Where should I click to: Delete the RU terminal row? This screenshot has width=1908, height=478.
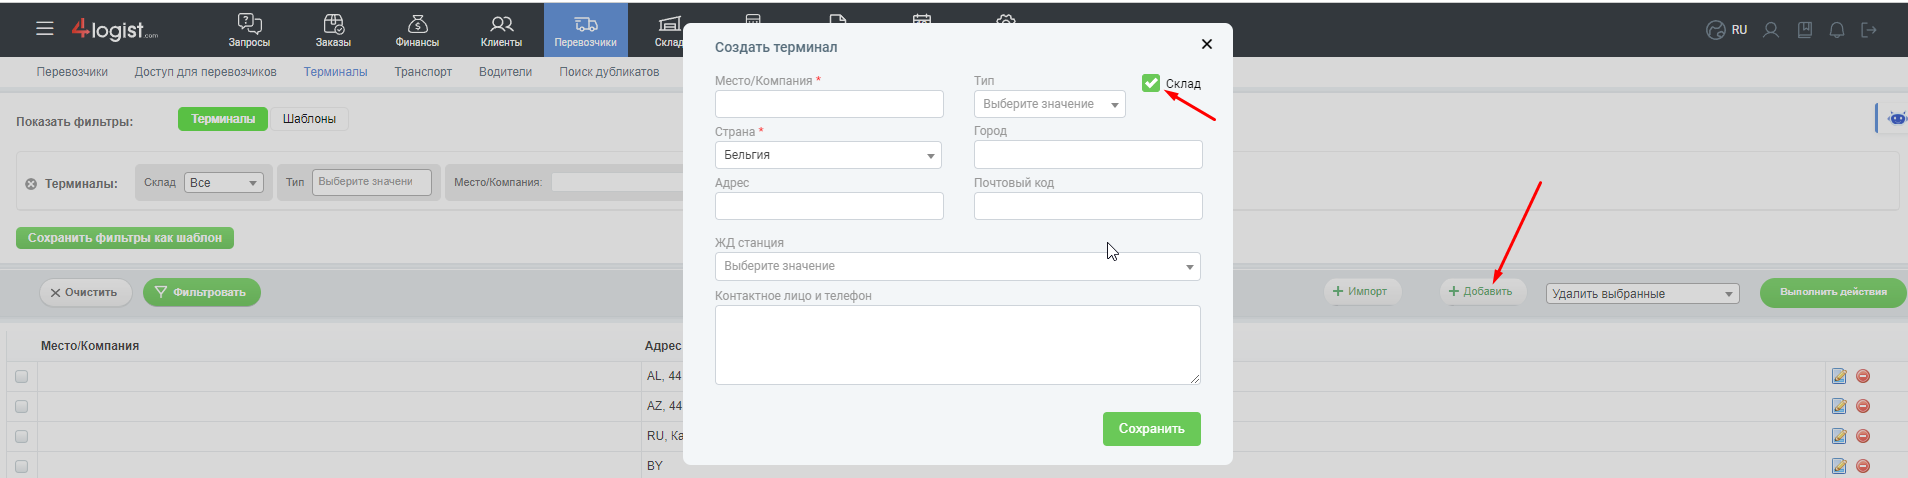pyautogui.click(x=1863, y=436)
